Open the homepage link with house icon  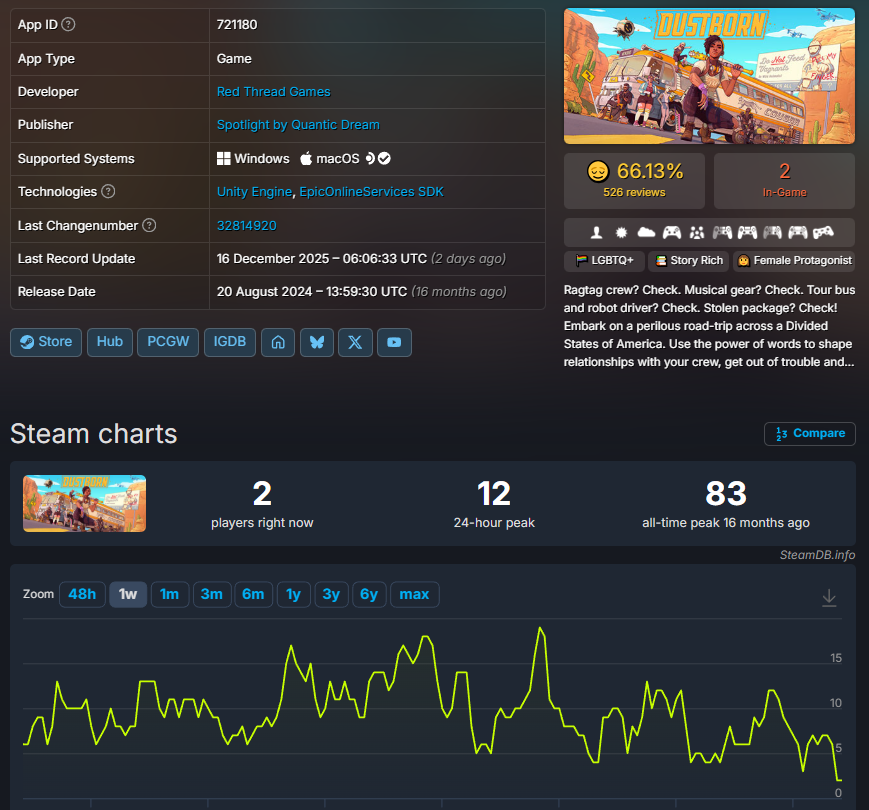click(277, 342)
